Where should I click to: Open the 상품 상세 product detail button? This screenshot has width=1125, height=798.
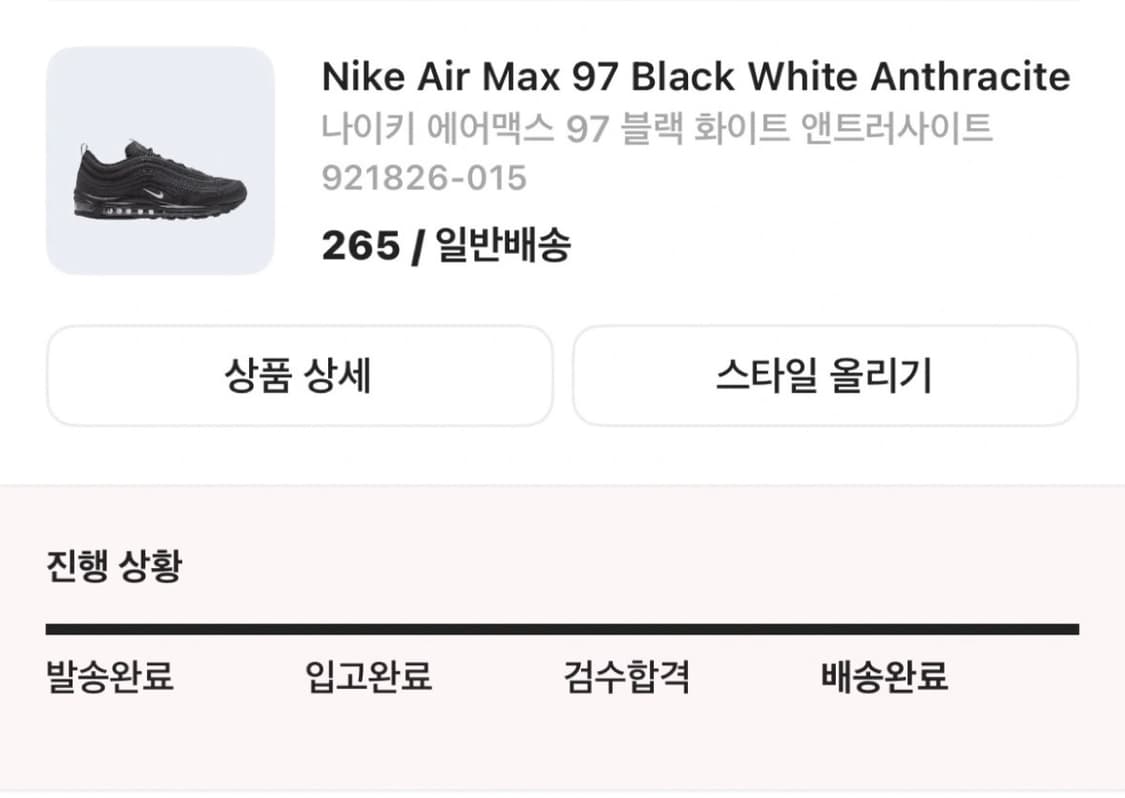click(x=301, y=375)
